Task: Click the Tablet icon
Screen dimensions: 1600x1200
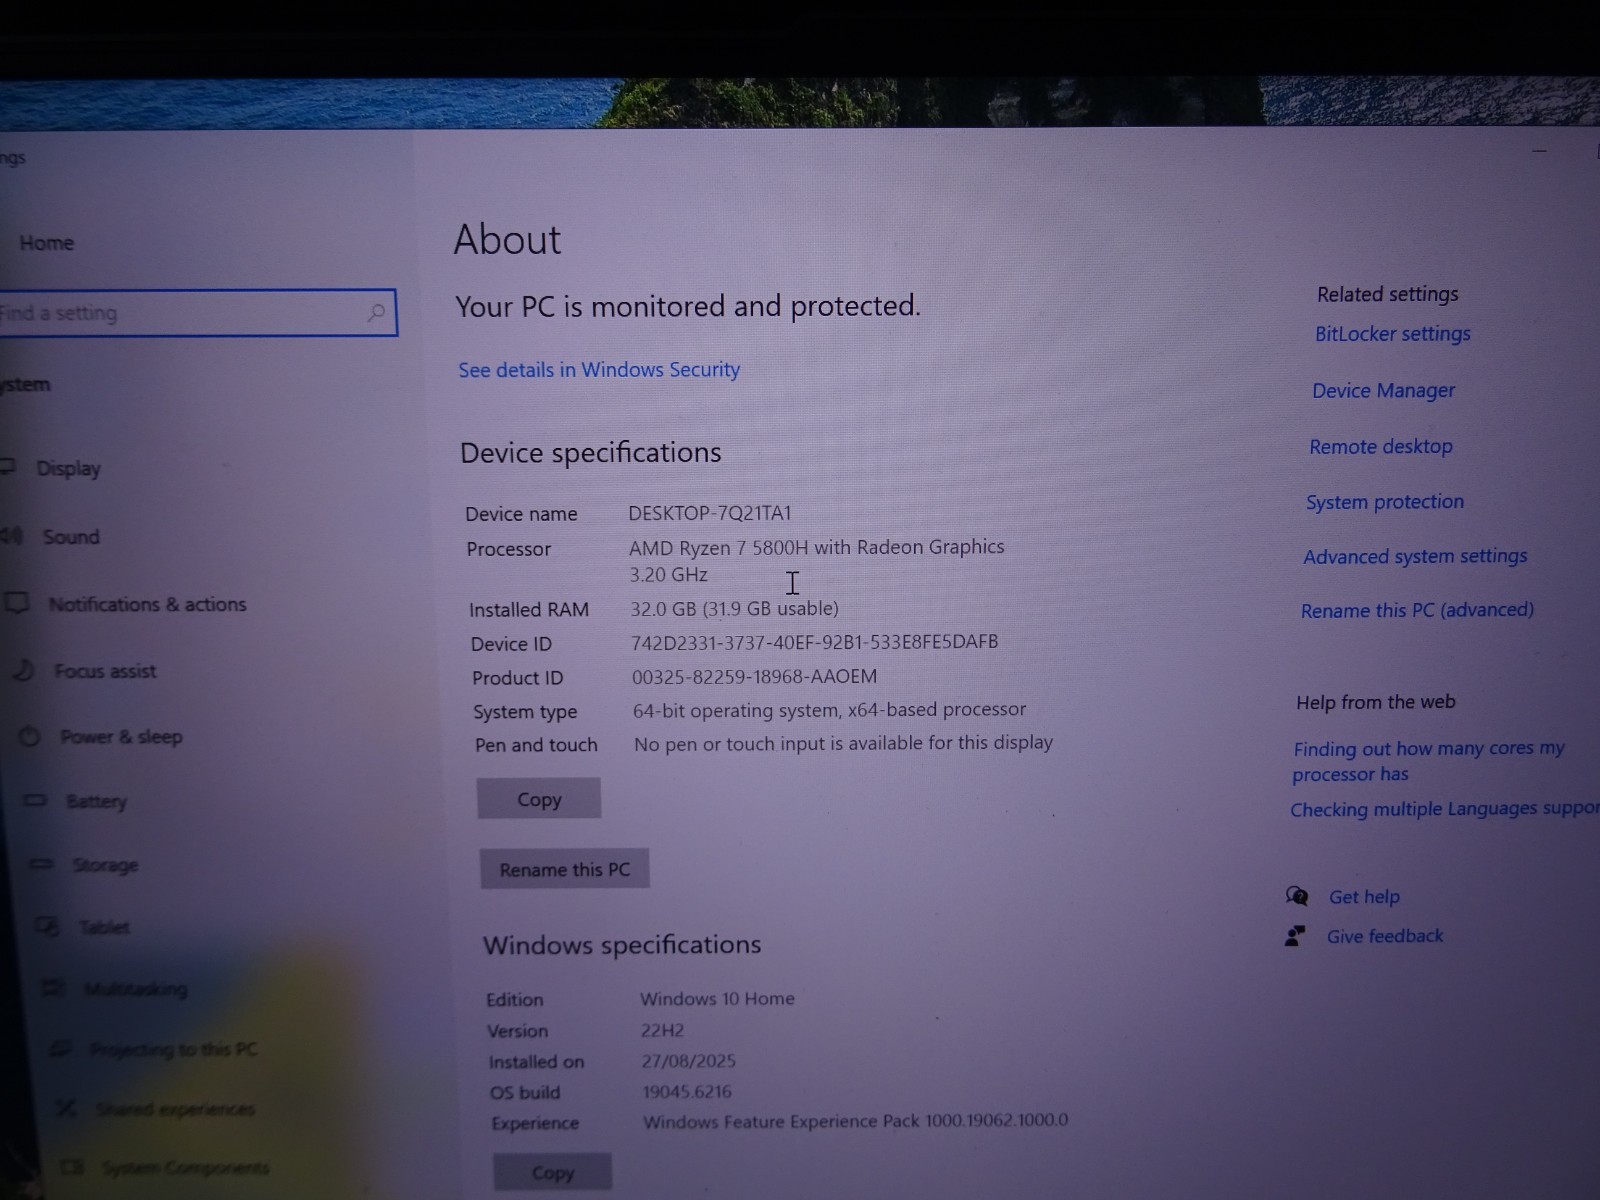Action: click(x=48, y=926)
